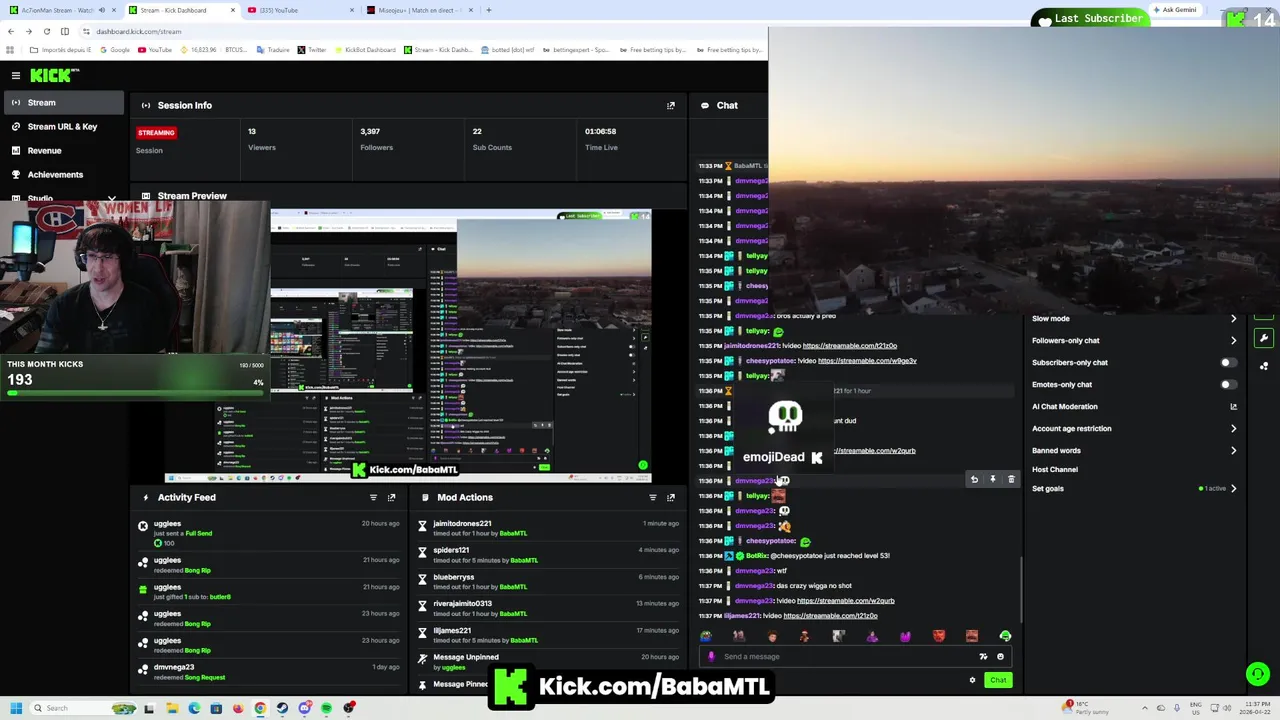The height and width of the screenshot is (720, 1280).
Task: Click the chat panel scrollbar
Action: [1020, 588]
